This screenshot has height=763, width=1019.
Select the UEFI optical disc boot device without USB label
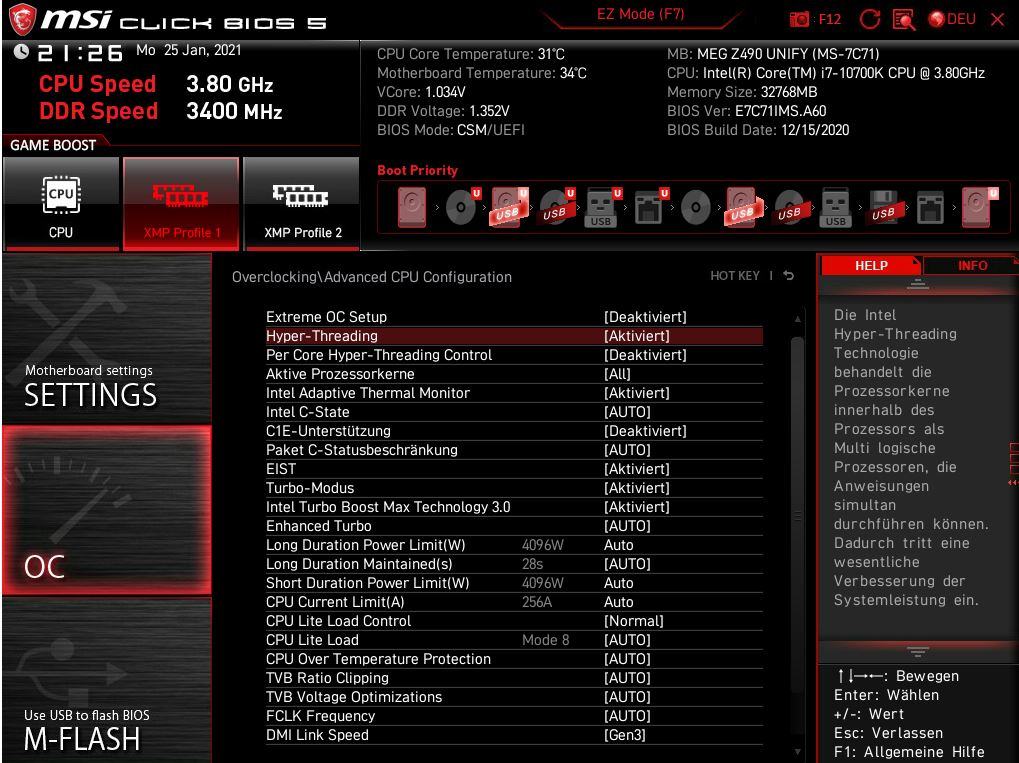tap(462, 207)
